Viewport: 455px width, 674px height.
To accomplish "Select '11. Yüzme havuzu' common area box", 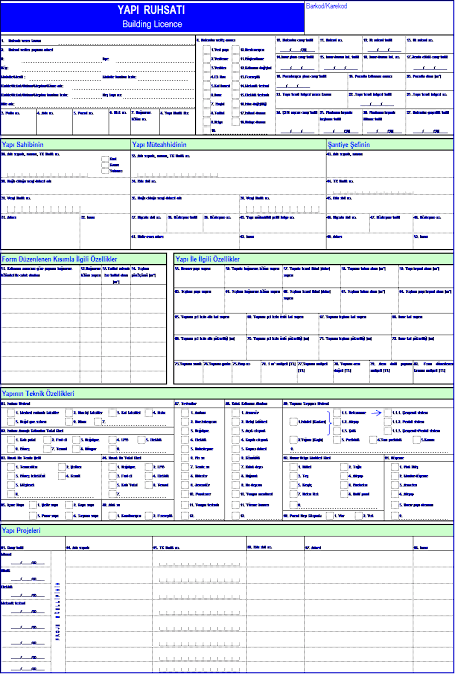I will point(235,505).
